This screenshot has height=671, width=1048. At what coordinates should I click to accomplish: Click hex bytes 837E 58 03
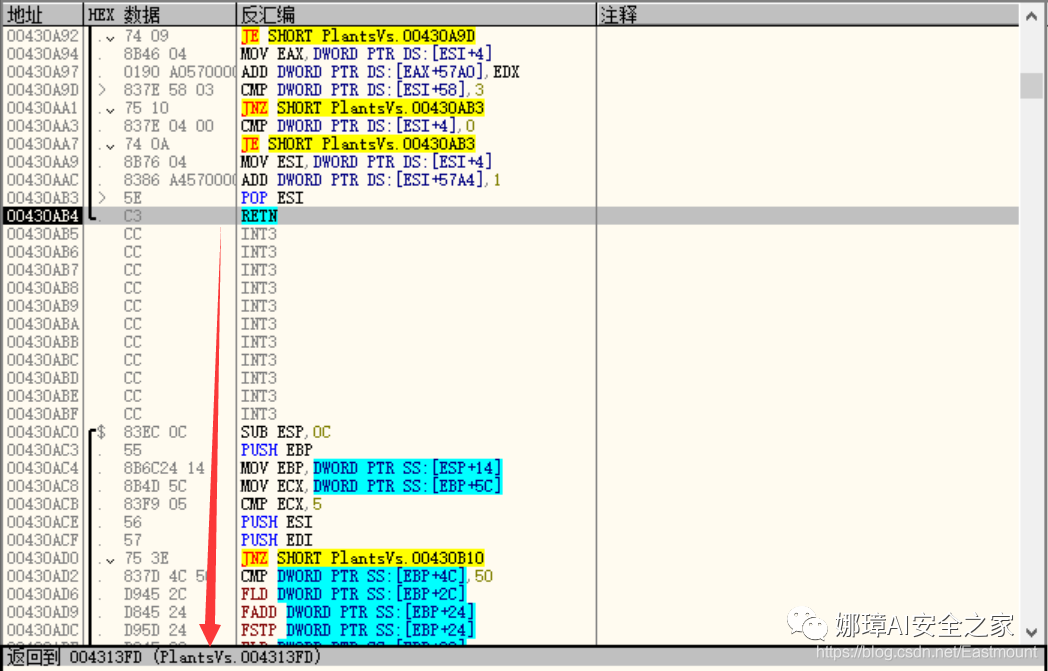168,90
